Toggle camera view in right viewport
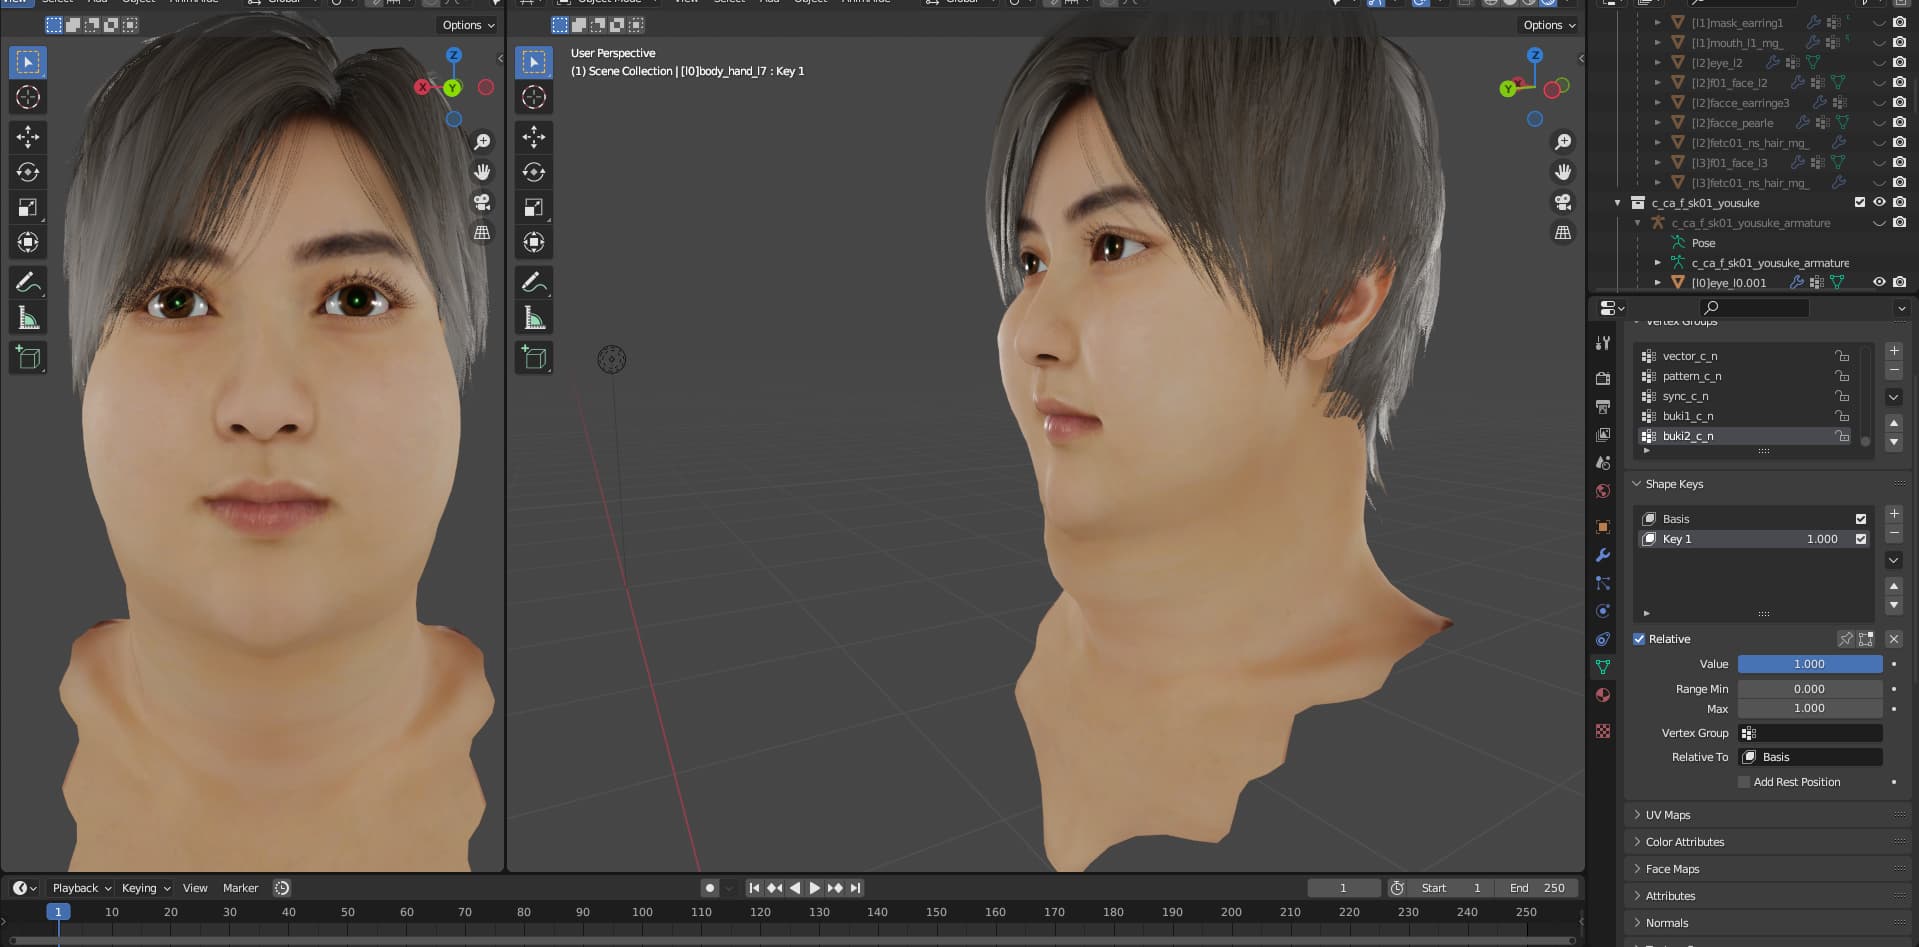 (1562, 202)
